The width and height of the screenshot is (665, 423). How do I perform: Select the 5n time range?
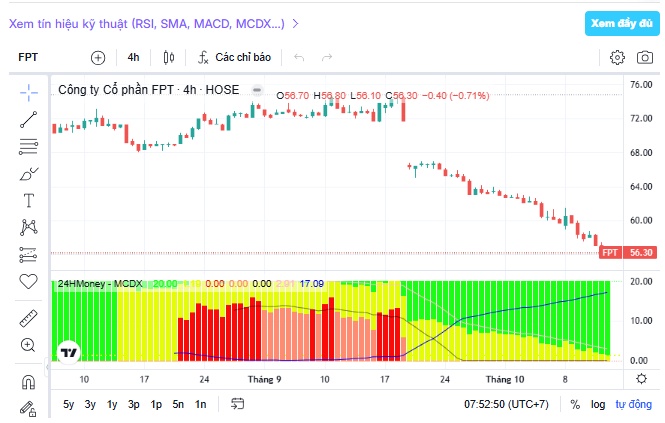tap(178, 404)
